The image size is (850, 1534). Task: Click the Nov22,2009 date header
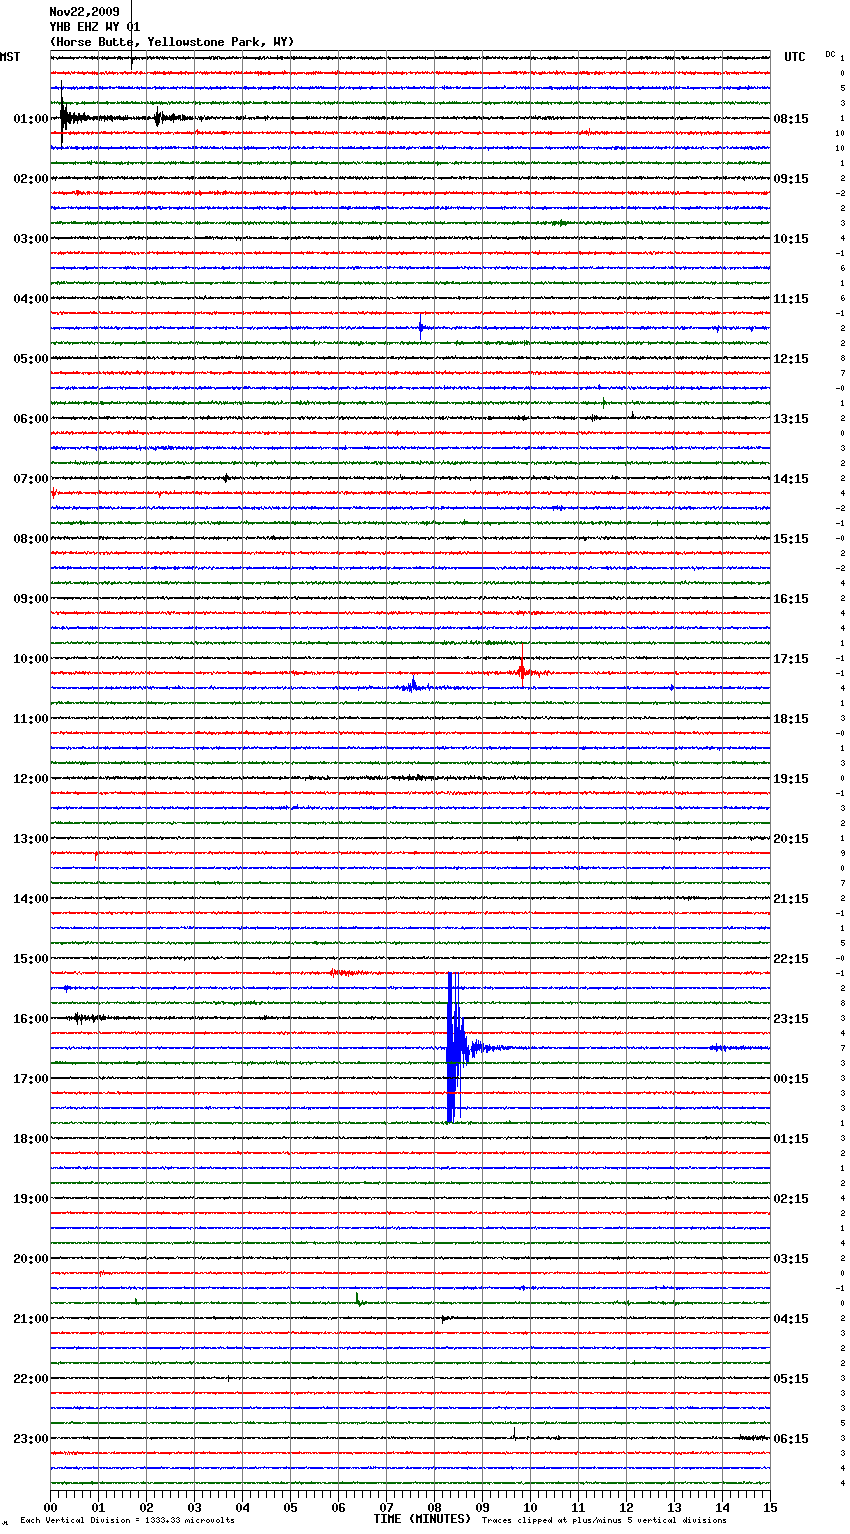(x=84, y=12)
